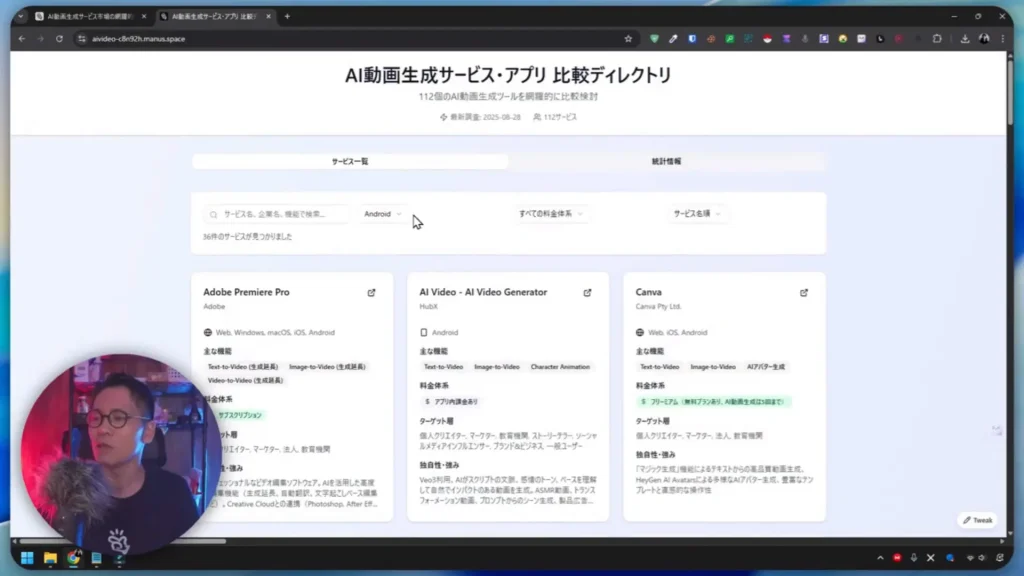Click the Character Animation feature tag

click(560, 367)
